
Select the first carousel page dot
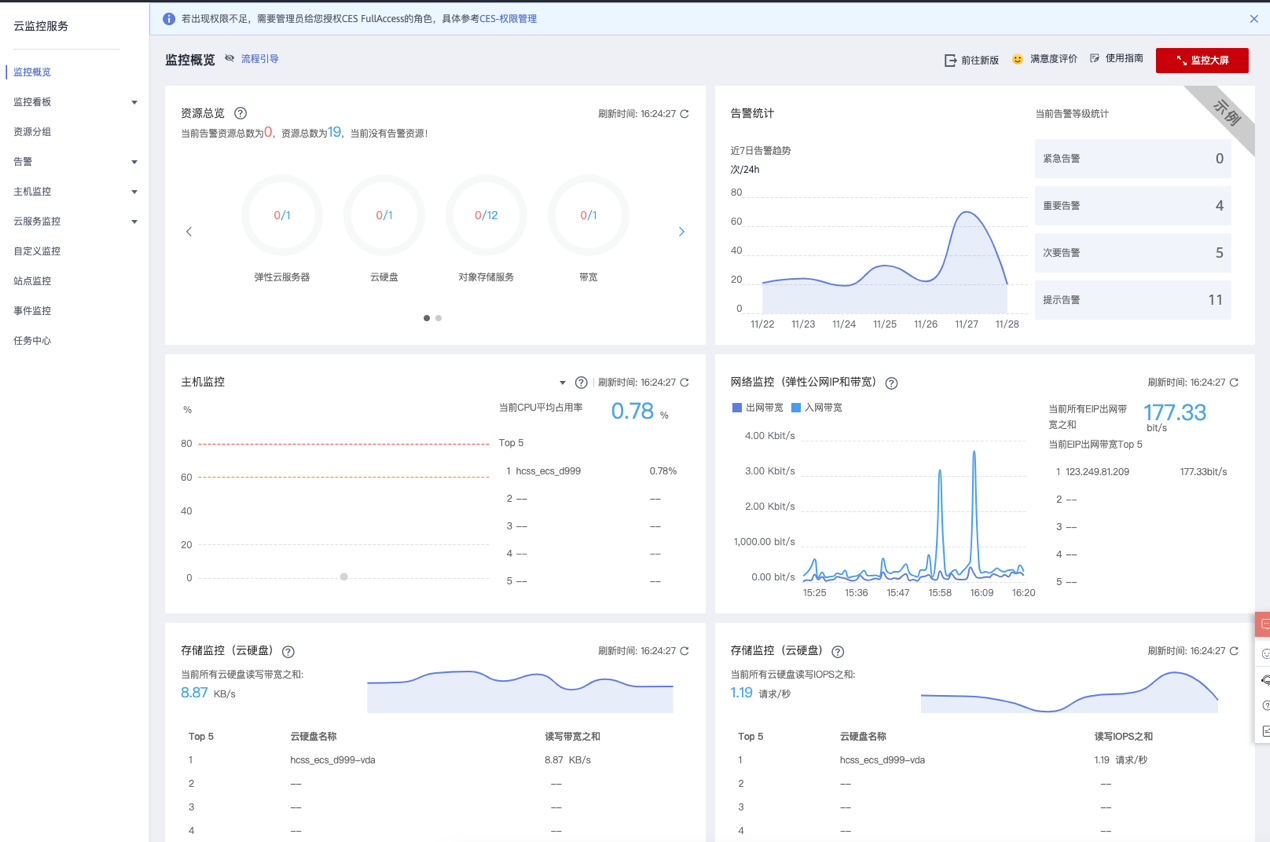(x=427, y=318)
